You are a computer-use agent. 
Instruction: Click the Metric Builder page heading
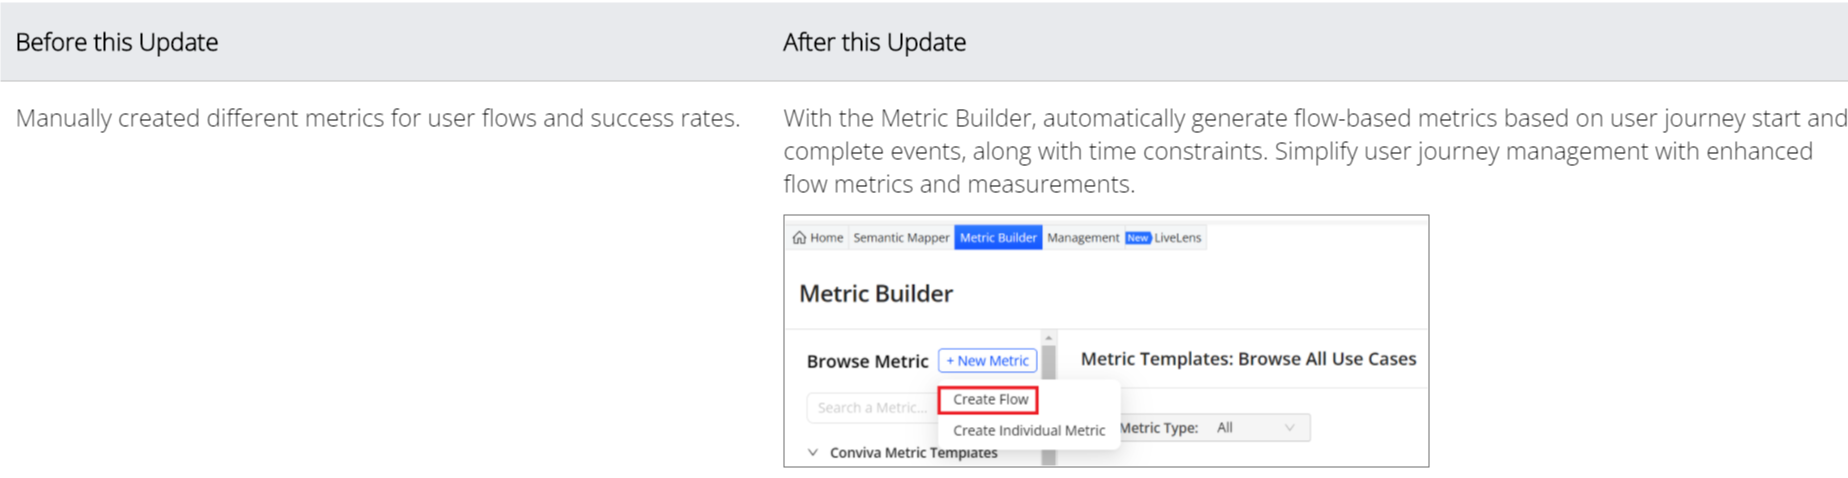pos(876,294)
